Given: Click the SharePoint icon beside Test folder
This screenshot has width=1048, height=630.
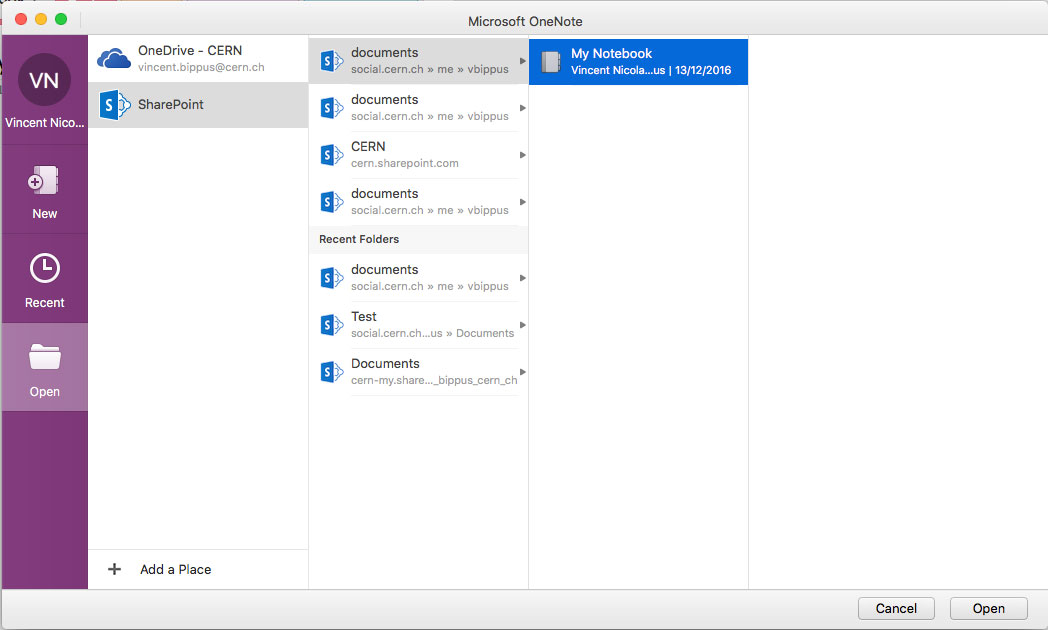Looking at the screenshot, I should tap(332, 325).
